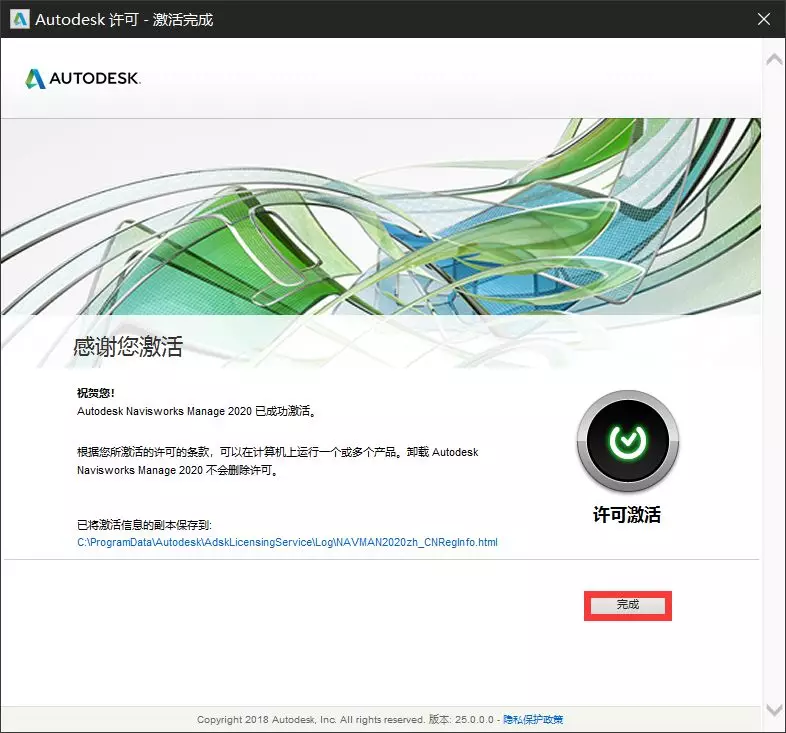Click the green license activated checkmark icon
Image resolution: width=786 pixels, height=733 pixels.
[x=628, y=441]
